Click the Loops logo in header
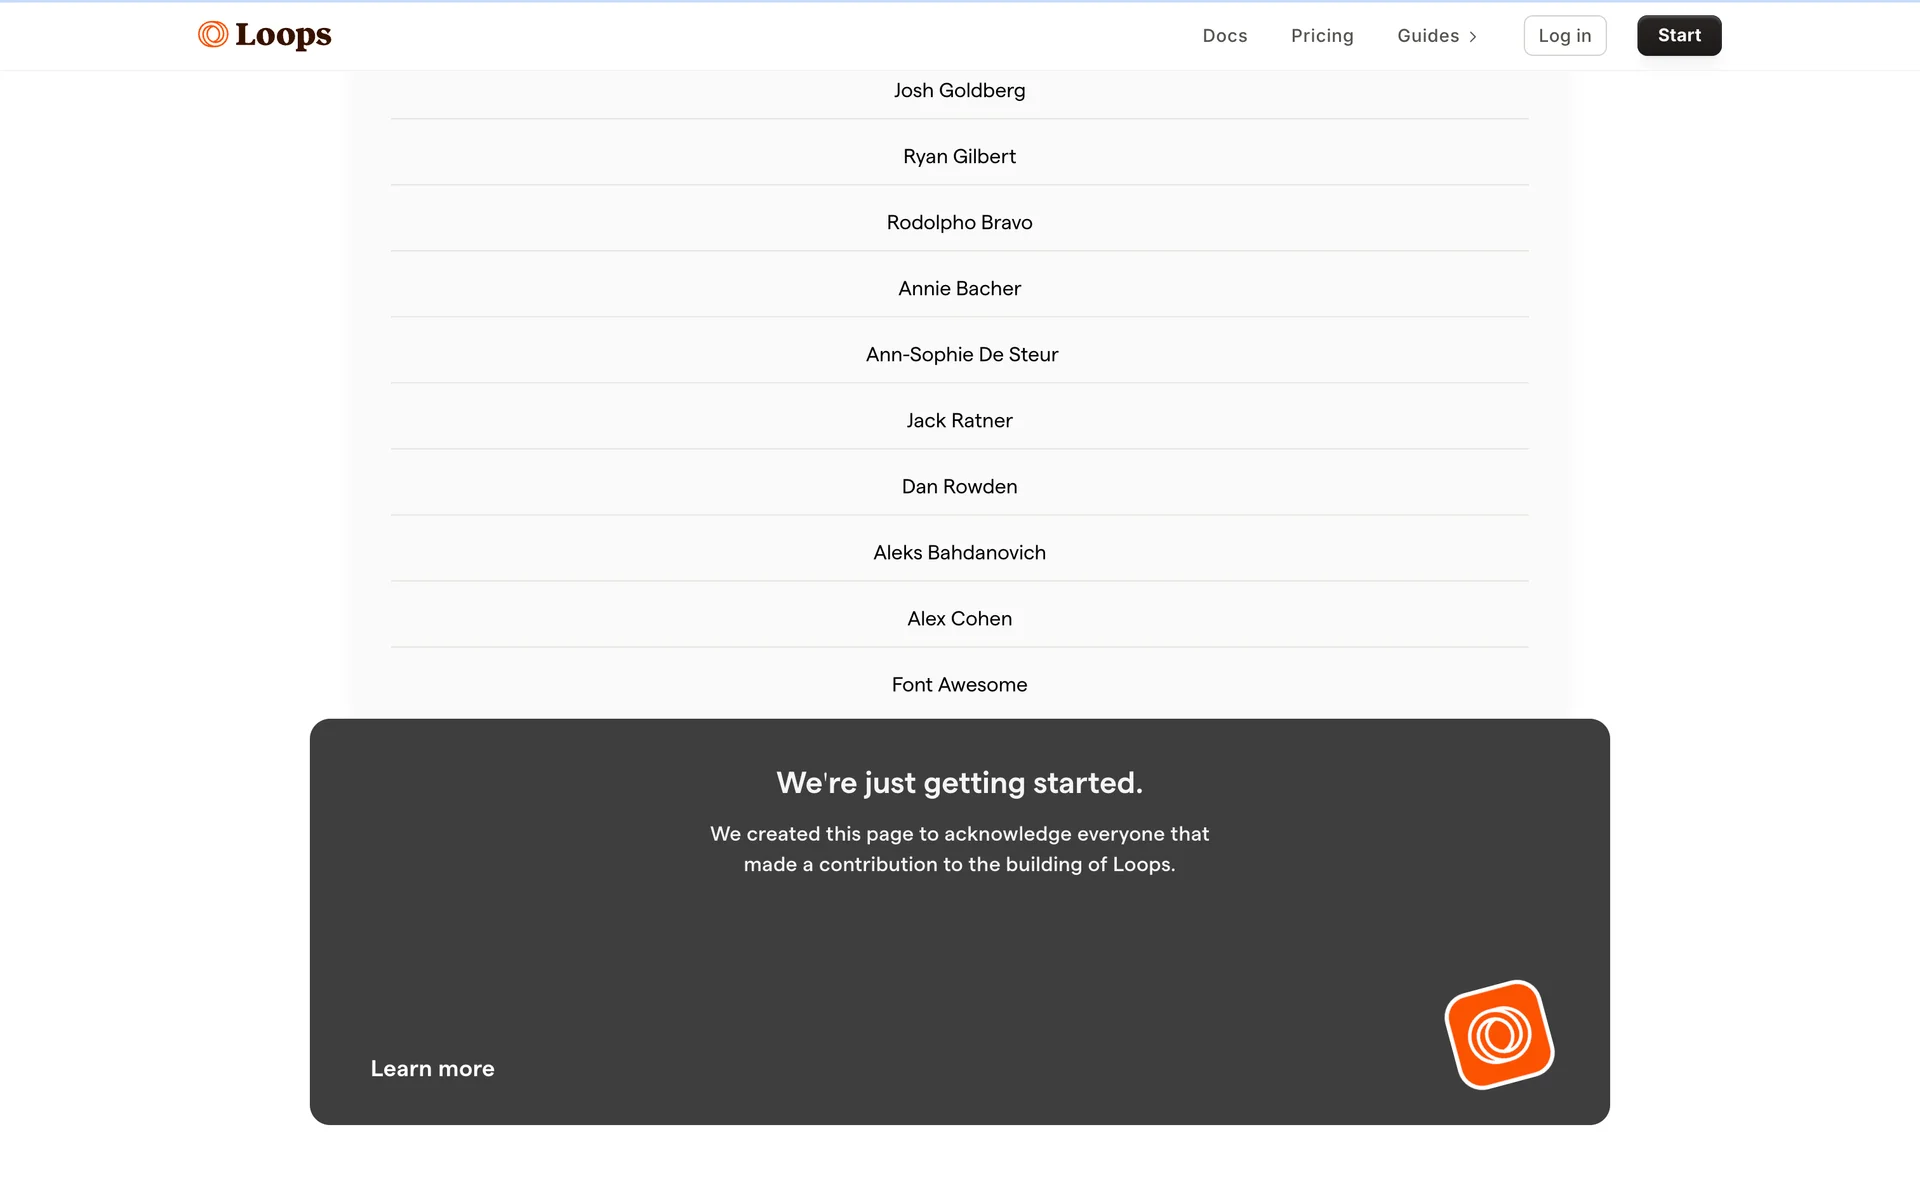The height and width of the screenshot is (1200, 1920). click(x=213, y=35)
